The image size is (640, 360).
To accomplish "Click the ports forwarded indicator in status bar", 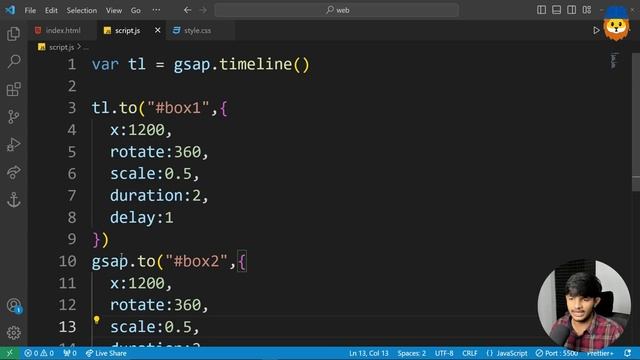I will [x=70, y=353].
